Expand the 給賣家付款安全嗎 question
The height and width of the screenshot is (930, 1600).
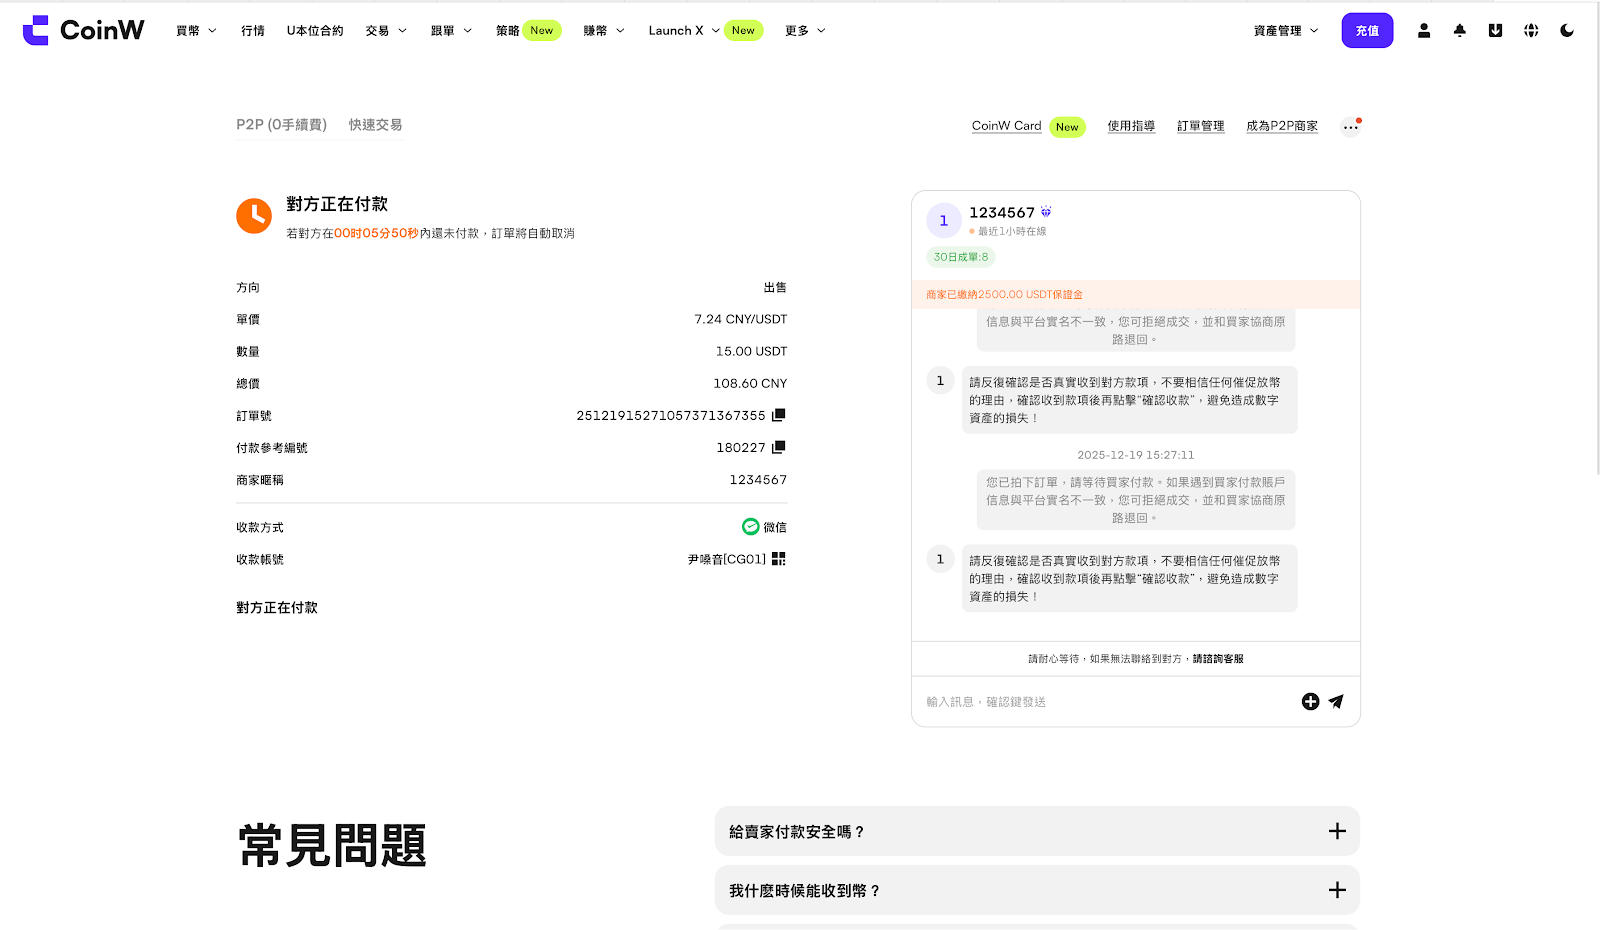tap(1037, 831)
